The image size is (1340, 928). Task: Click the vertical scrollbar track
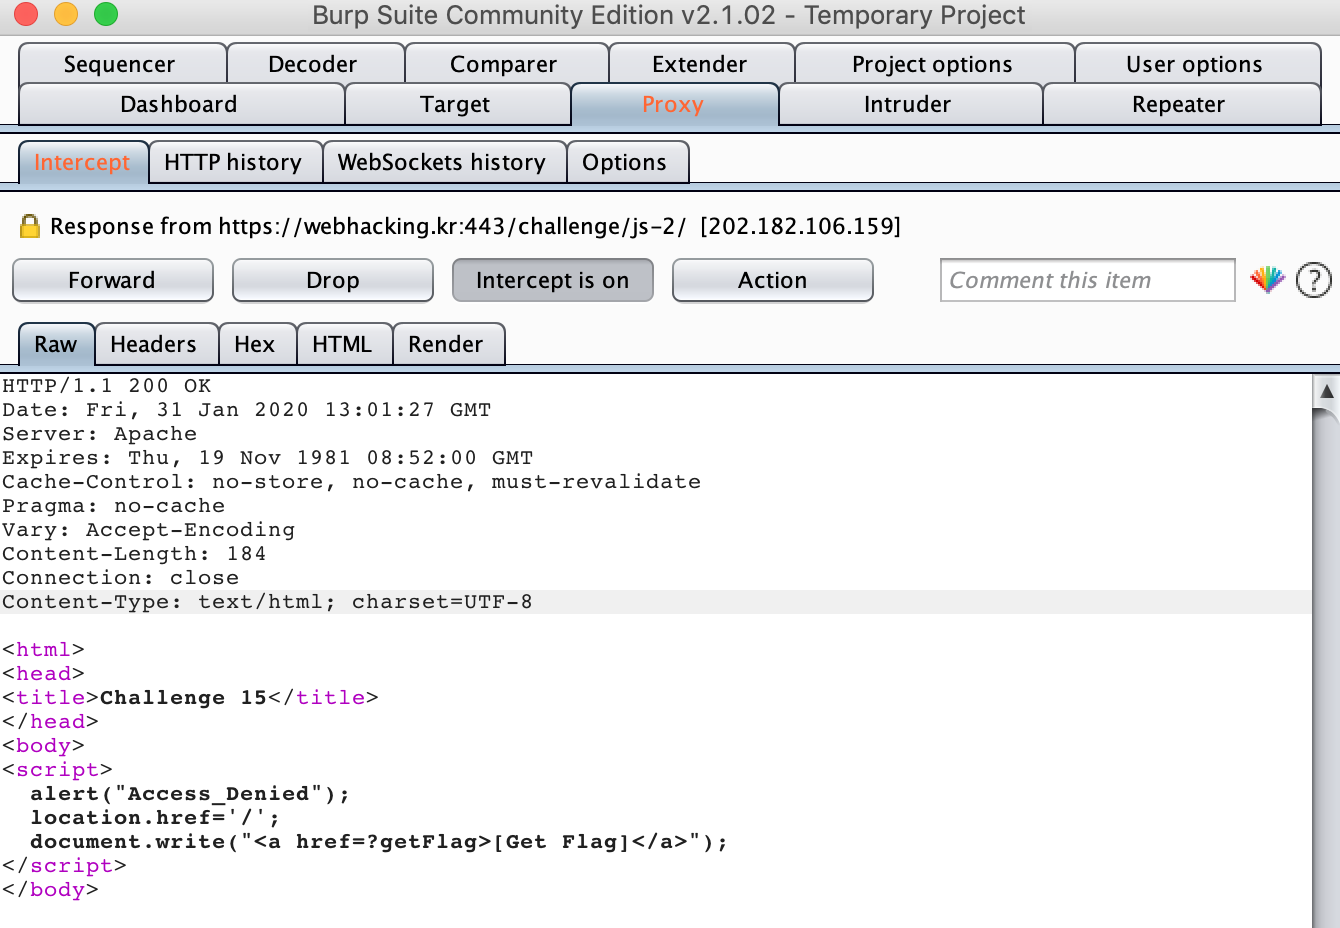(x=1326, y=667)
